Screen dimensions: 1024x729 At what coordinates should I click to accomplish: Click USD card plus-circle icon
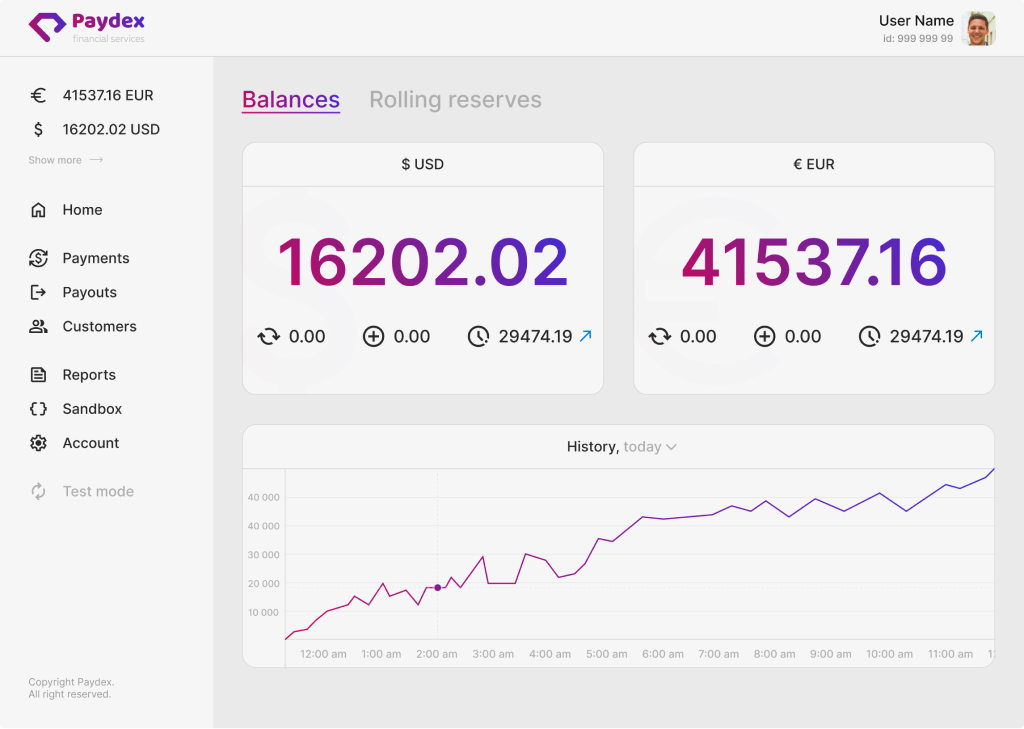374,336
